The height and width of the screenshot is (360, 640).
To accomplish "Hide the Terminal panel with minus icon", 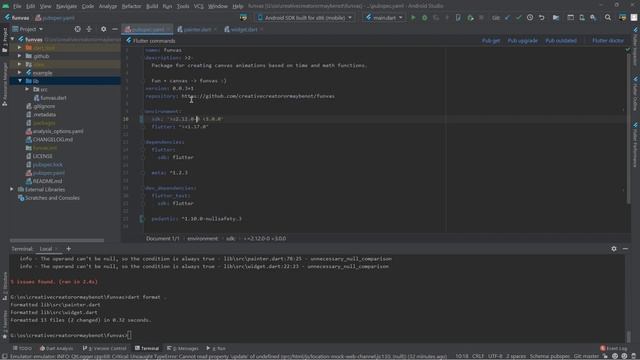I will point(625,249).
